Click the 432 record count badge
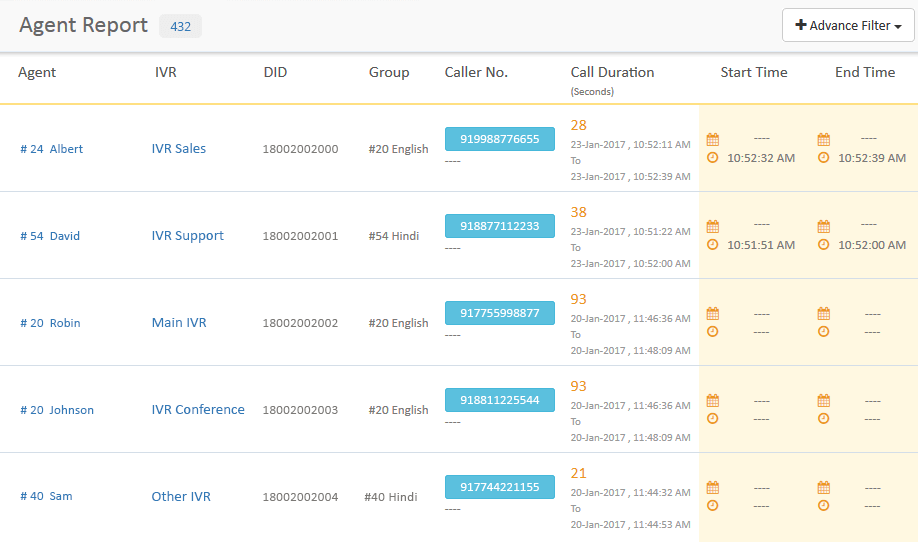The height and width of the screenshot is (542, 918). coord(180,26)
